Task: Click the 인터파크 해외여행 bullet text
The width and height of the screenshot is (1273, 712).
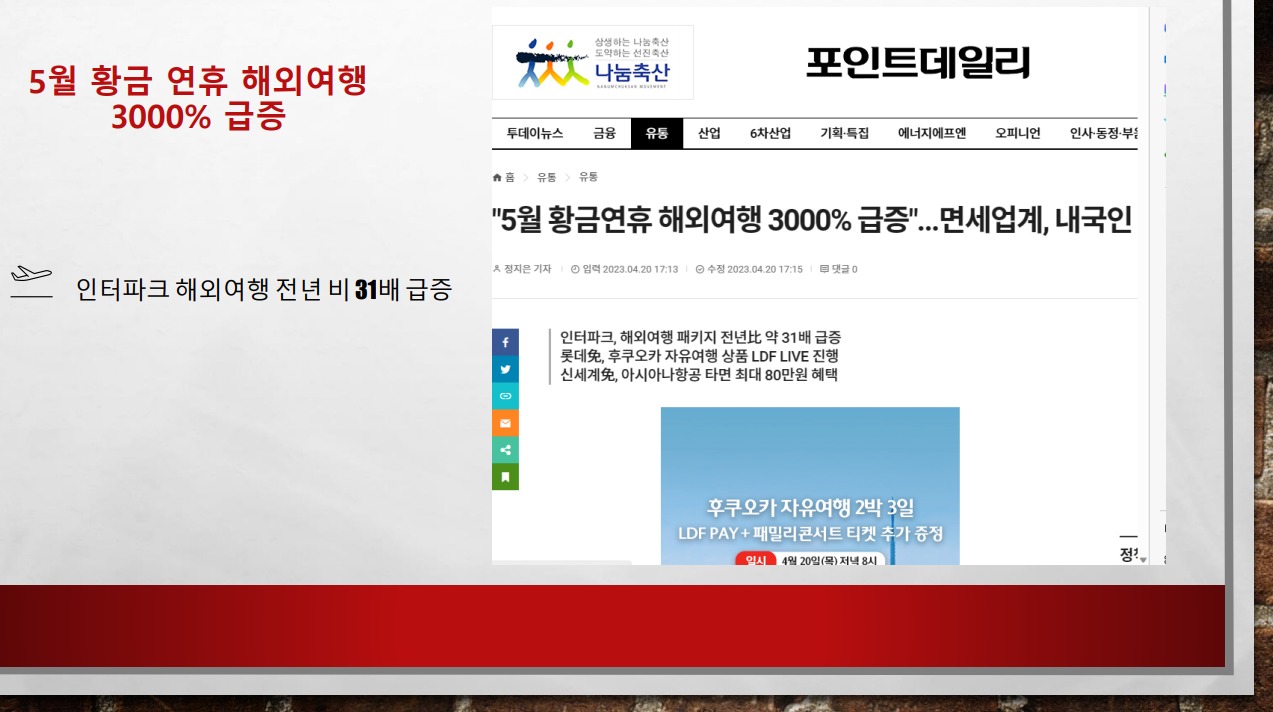Action: (264, 290)
